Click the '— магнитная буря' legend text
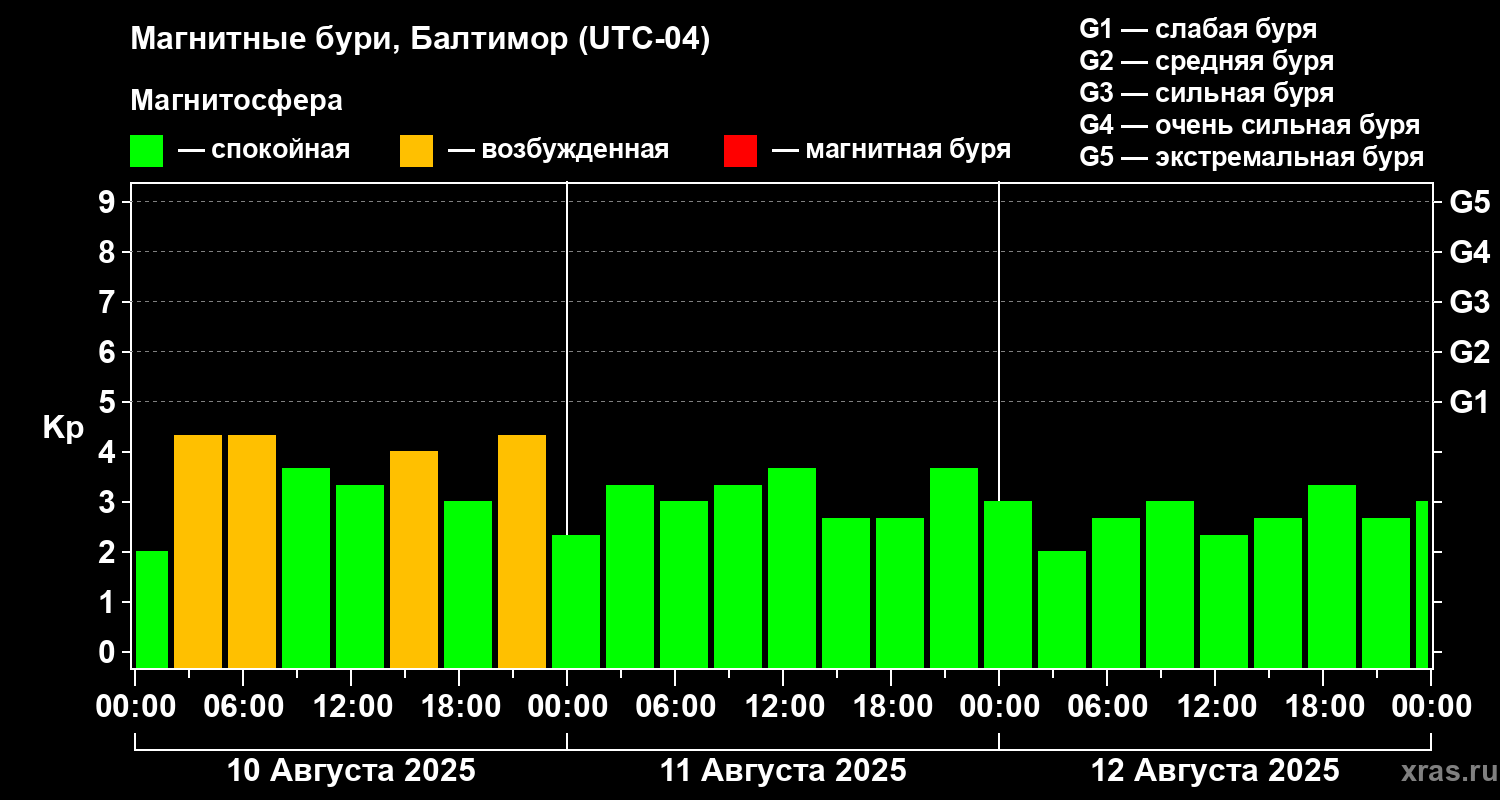 click(892, 151)
